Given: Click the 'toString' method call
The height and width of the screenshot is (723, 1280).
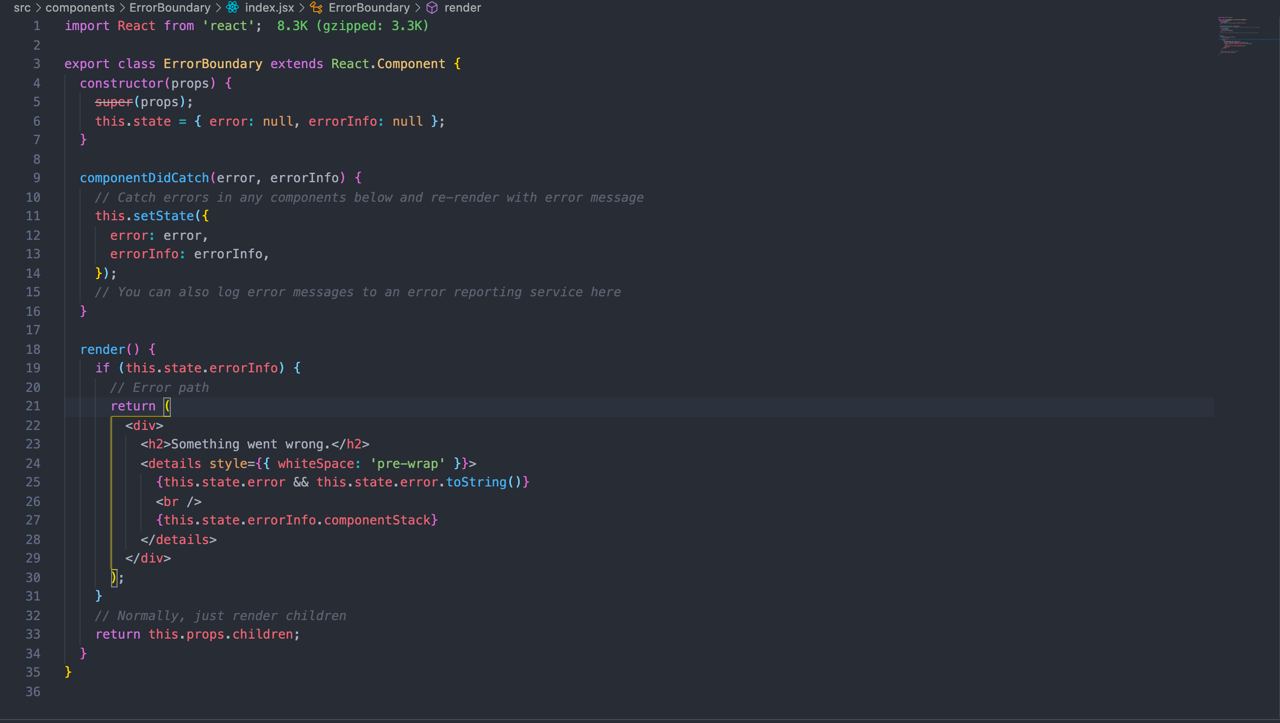Looking at the screenshot, I should coord(477,482).
